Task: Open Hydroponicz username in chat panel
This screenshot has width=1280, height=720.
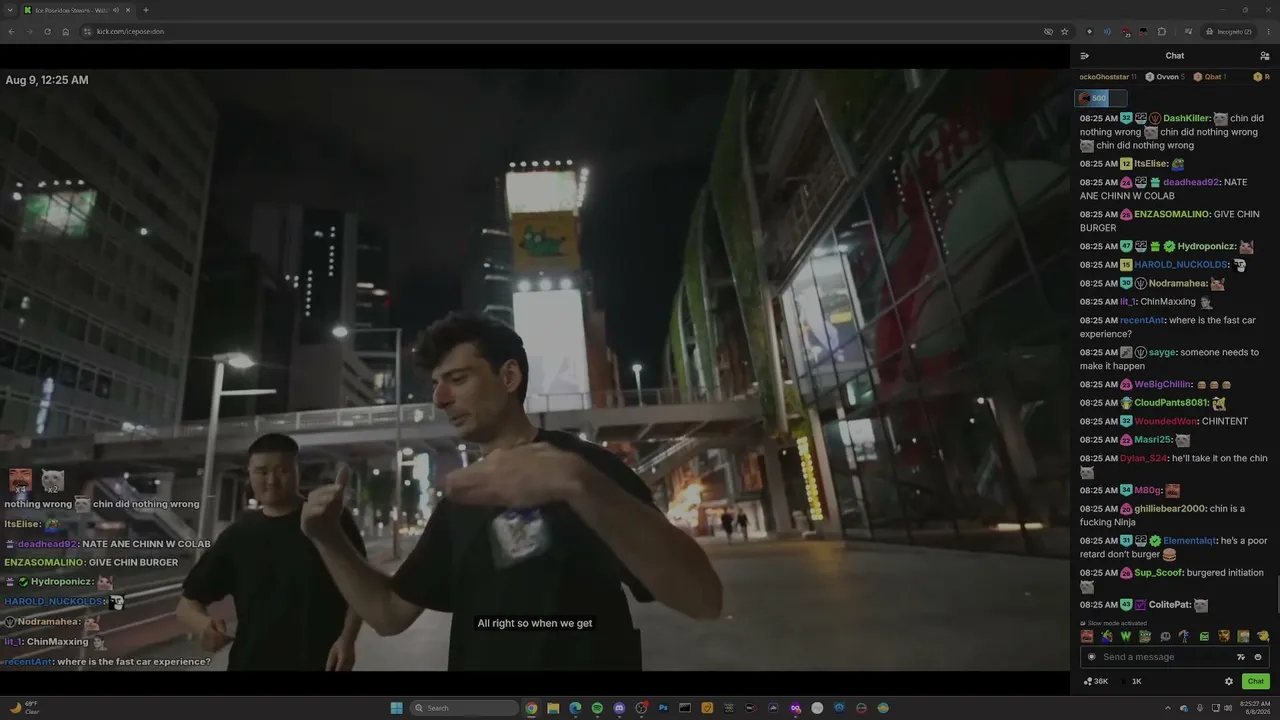Action: tap(1205, 246)
